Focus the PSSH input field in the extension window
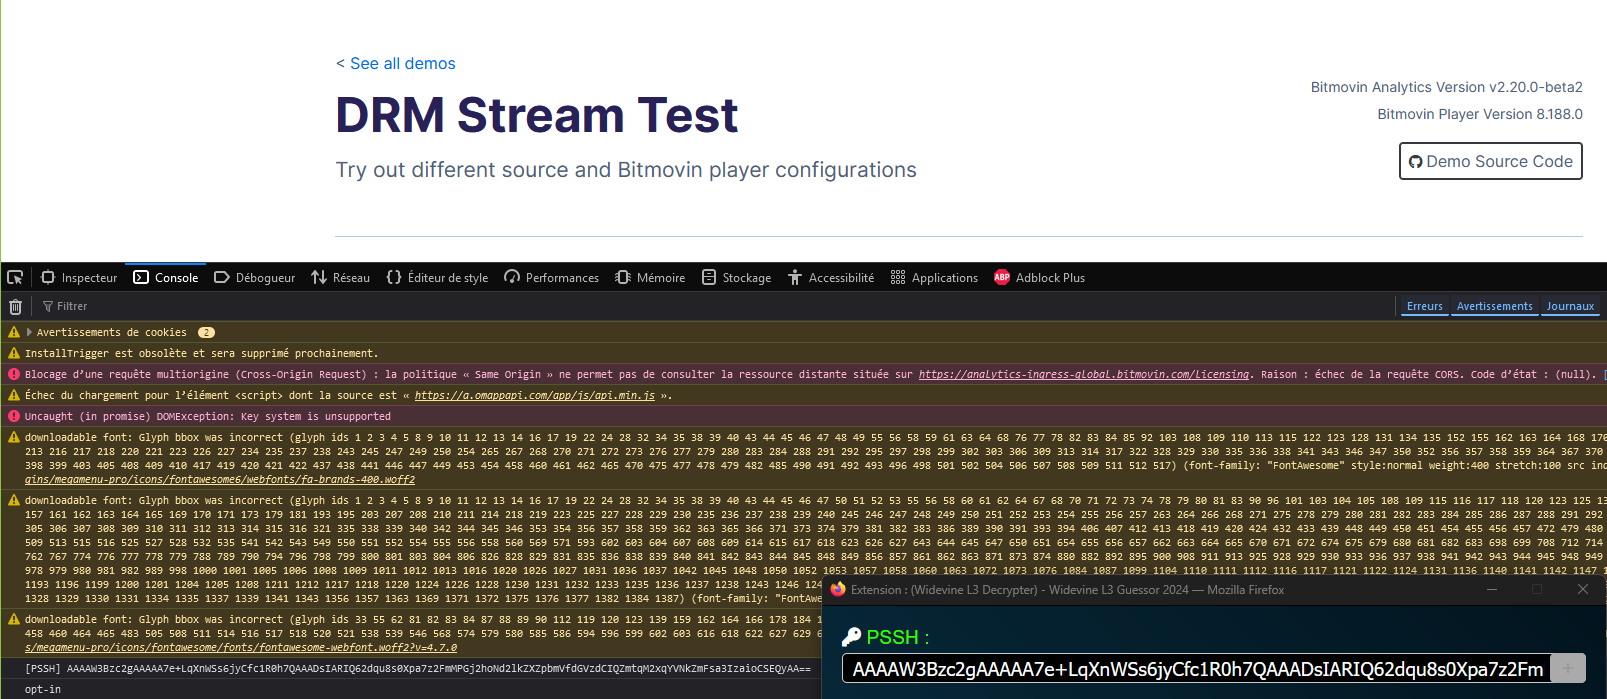Image resolution: width=1607 pixels, height=699 pixels. coord(1195,669)
